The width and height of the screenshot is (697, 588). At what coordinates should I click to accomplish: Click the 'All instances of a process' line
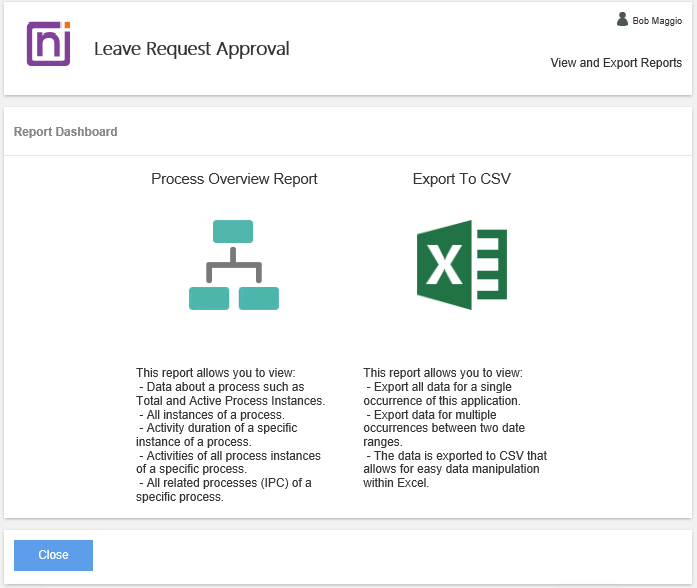[x=212, y=414]
